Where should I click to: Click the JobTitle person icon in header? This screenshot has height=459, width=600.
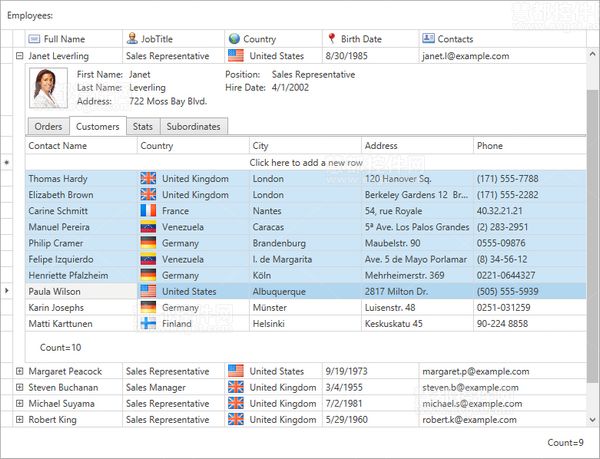pos(132,38)
